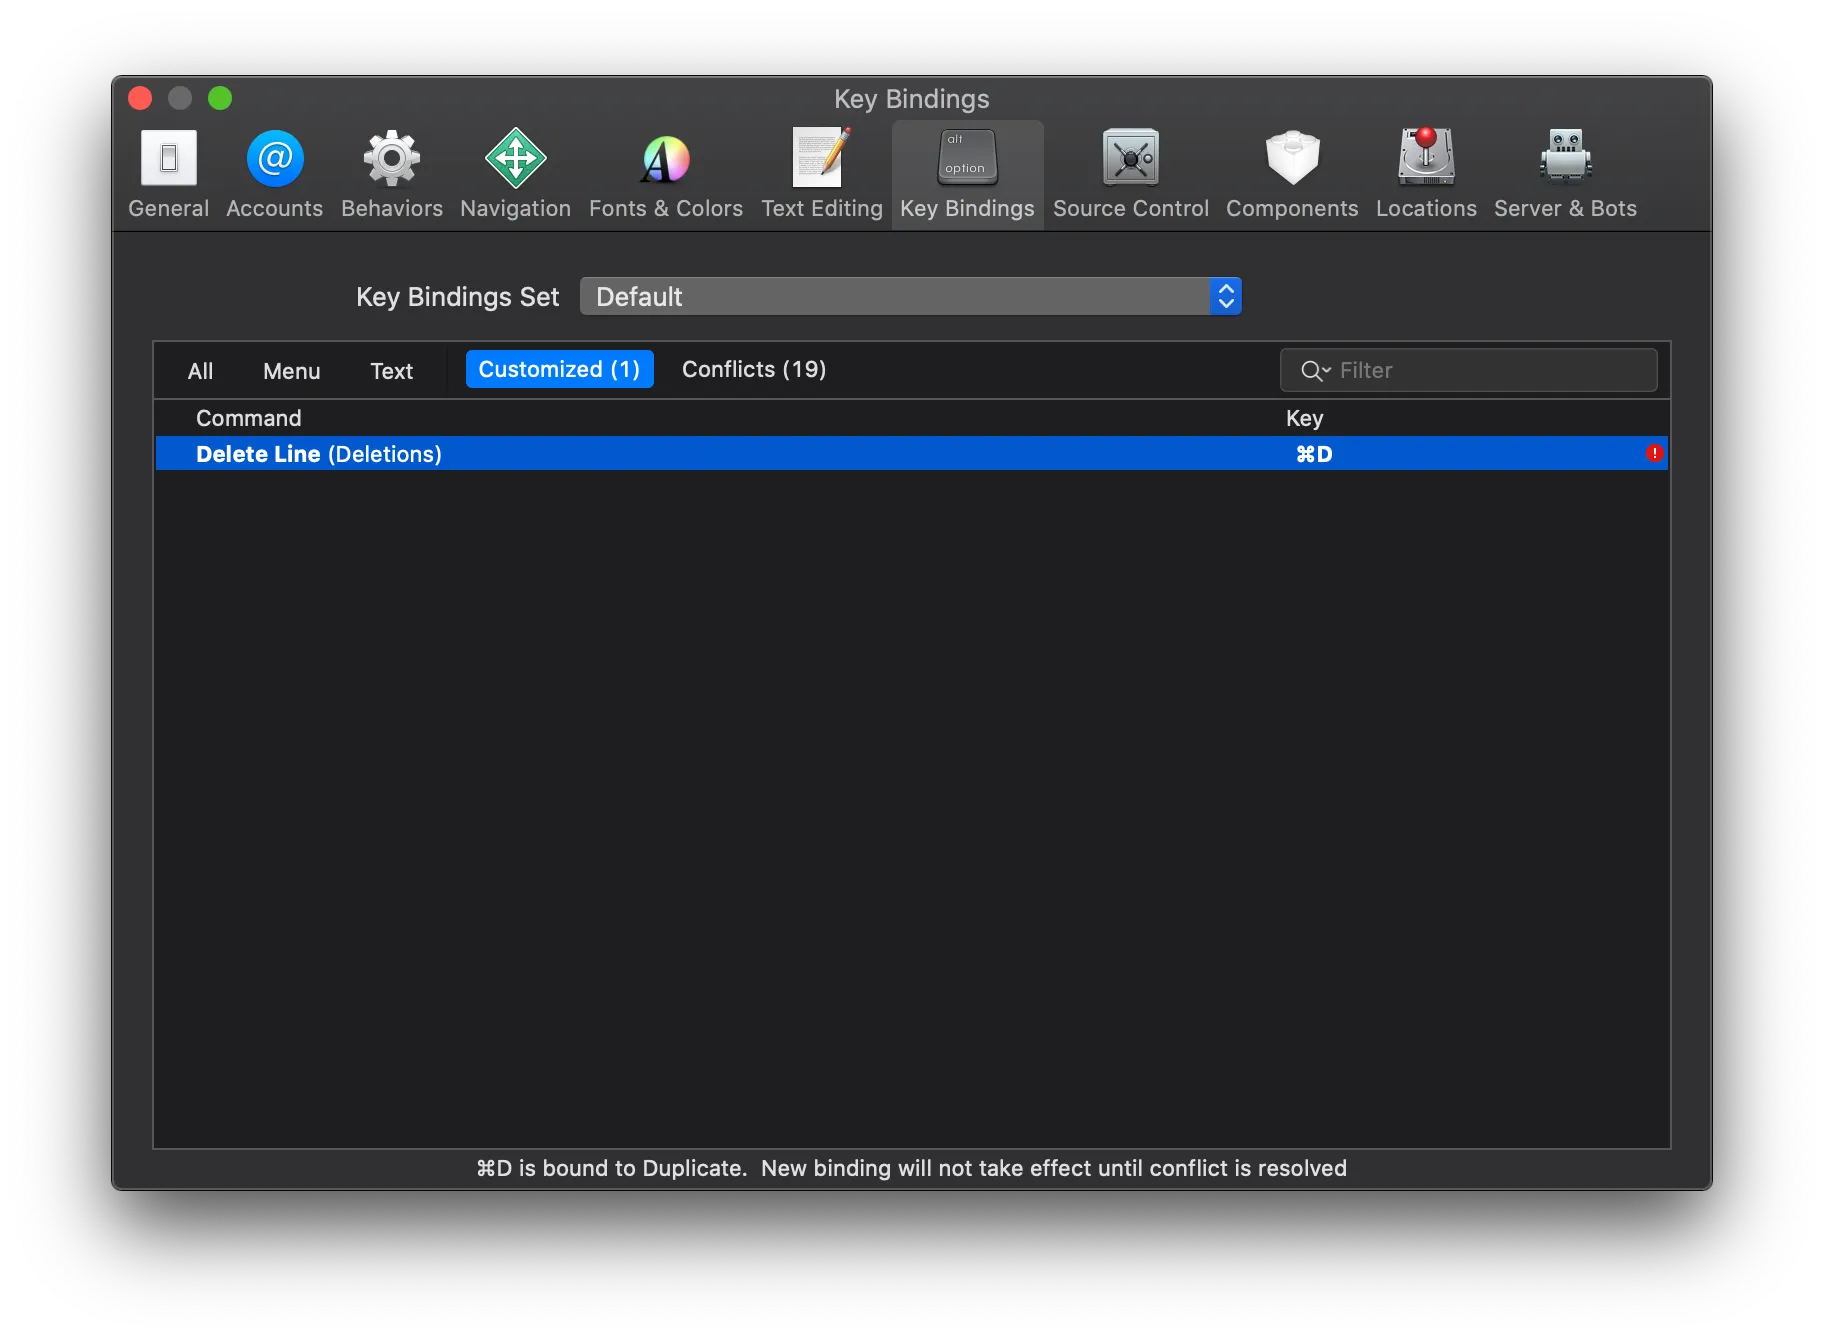The height and width of the screenshot is (1338, 1824).
Task: Click the red conflict warning indicator
Action: [1654, 453]
